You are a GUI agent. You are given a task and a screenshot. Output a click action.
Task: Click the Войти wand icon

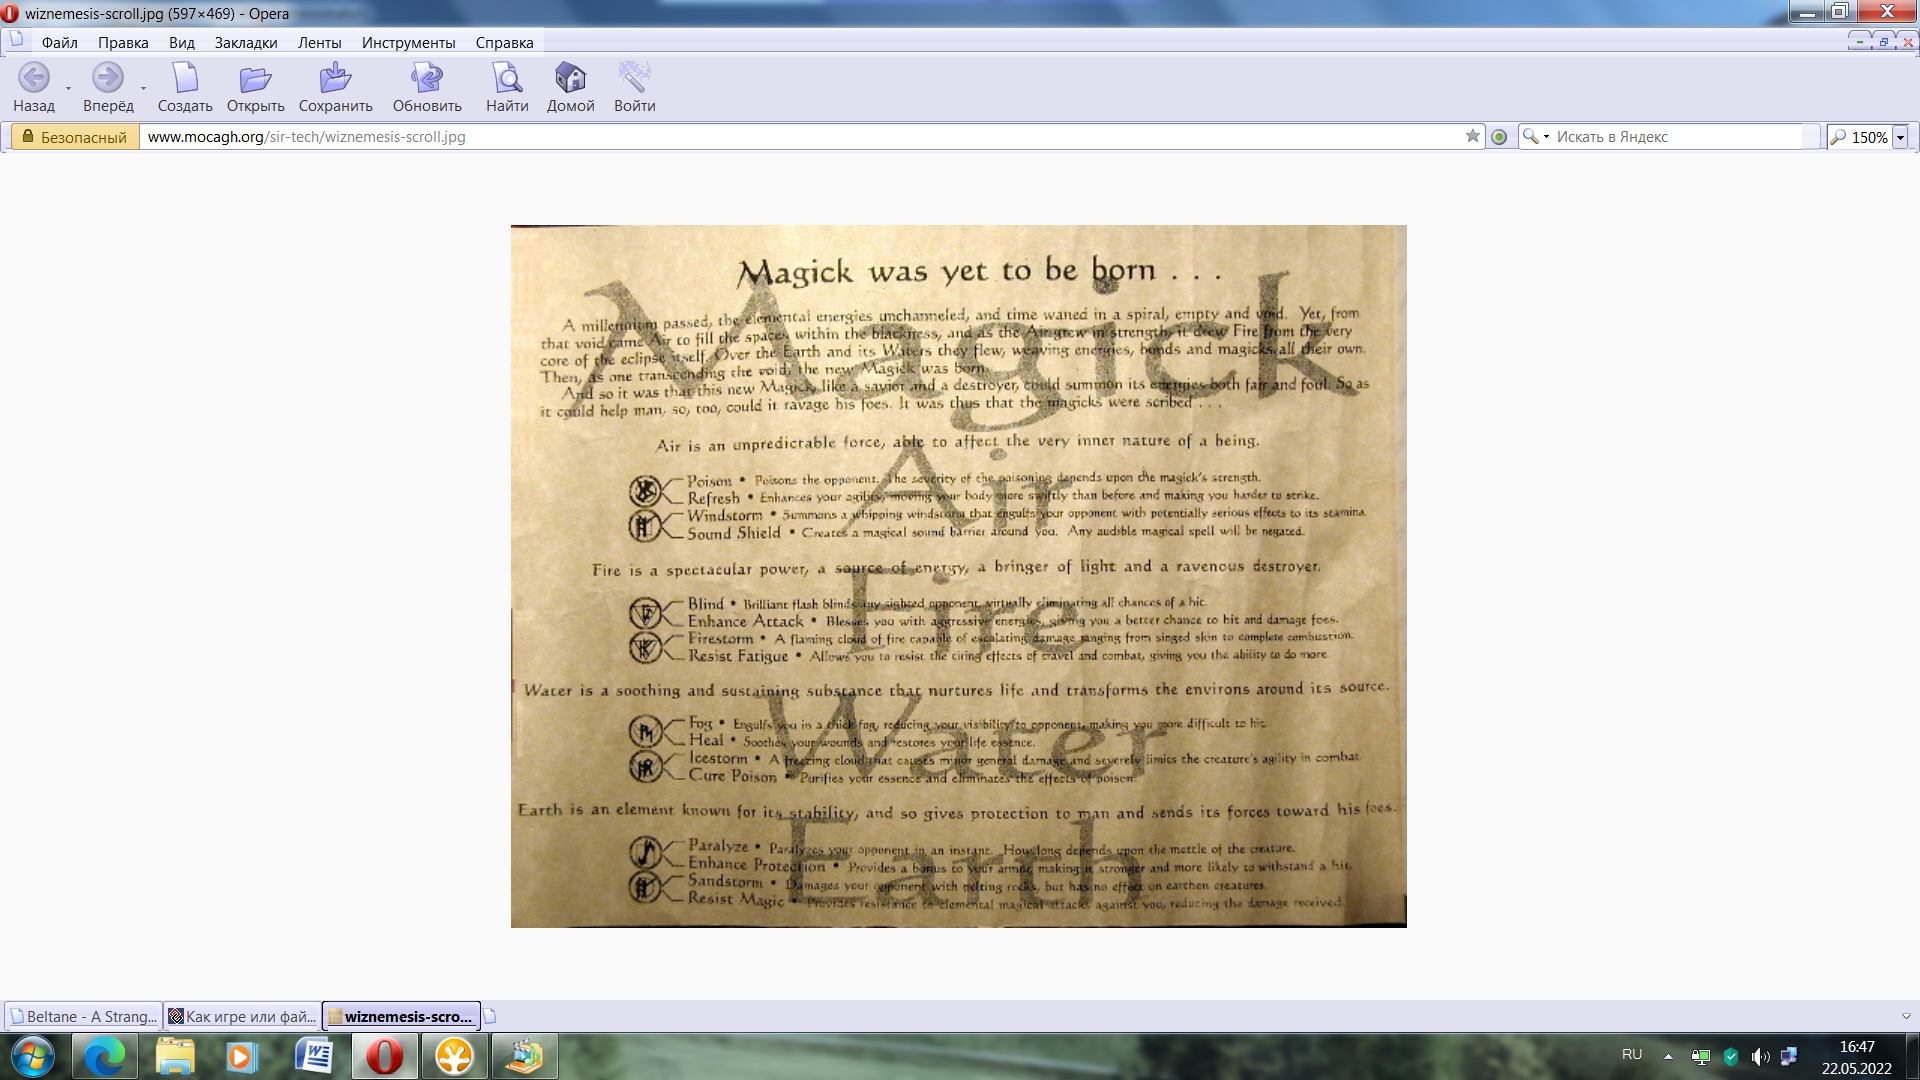click(x=634, y=78)
